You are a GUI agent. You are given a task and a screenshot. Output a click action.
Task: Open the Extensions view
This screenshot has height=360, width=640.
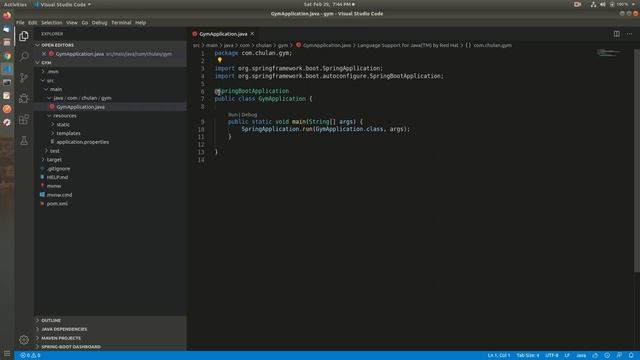24,119
